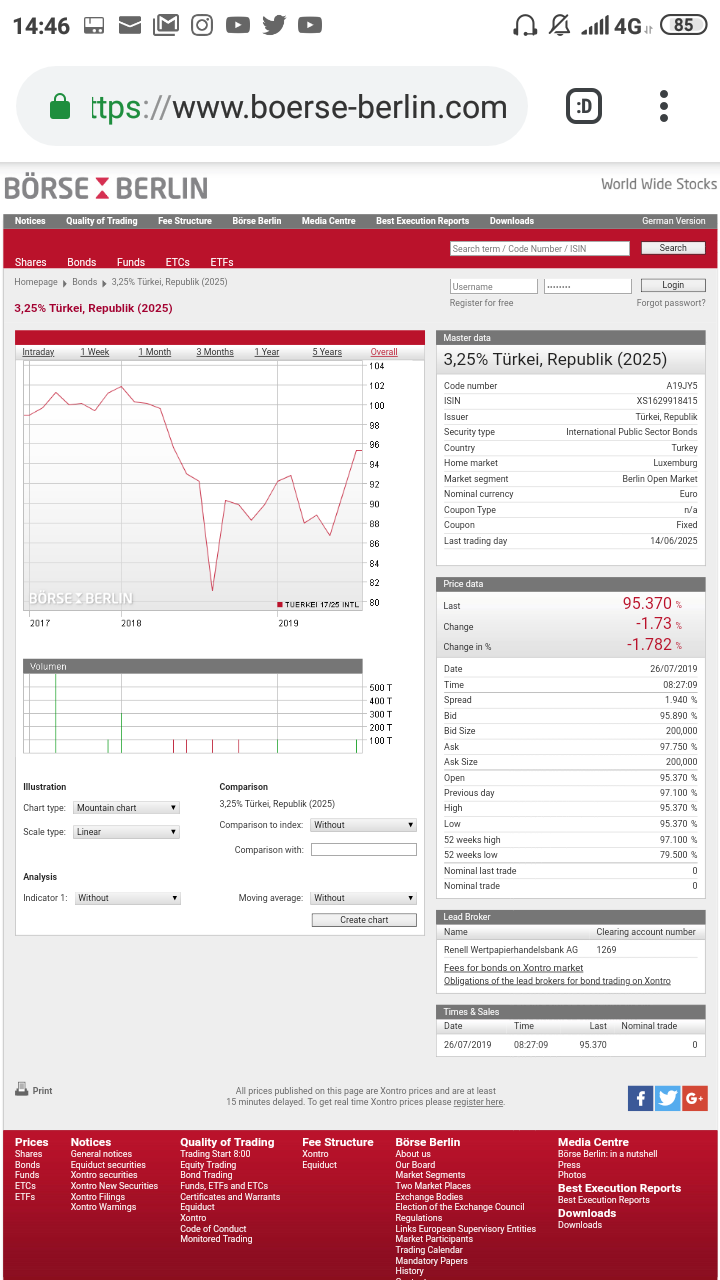Click the Börse Berlin logo

tap(106, 188)
